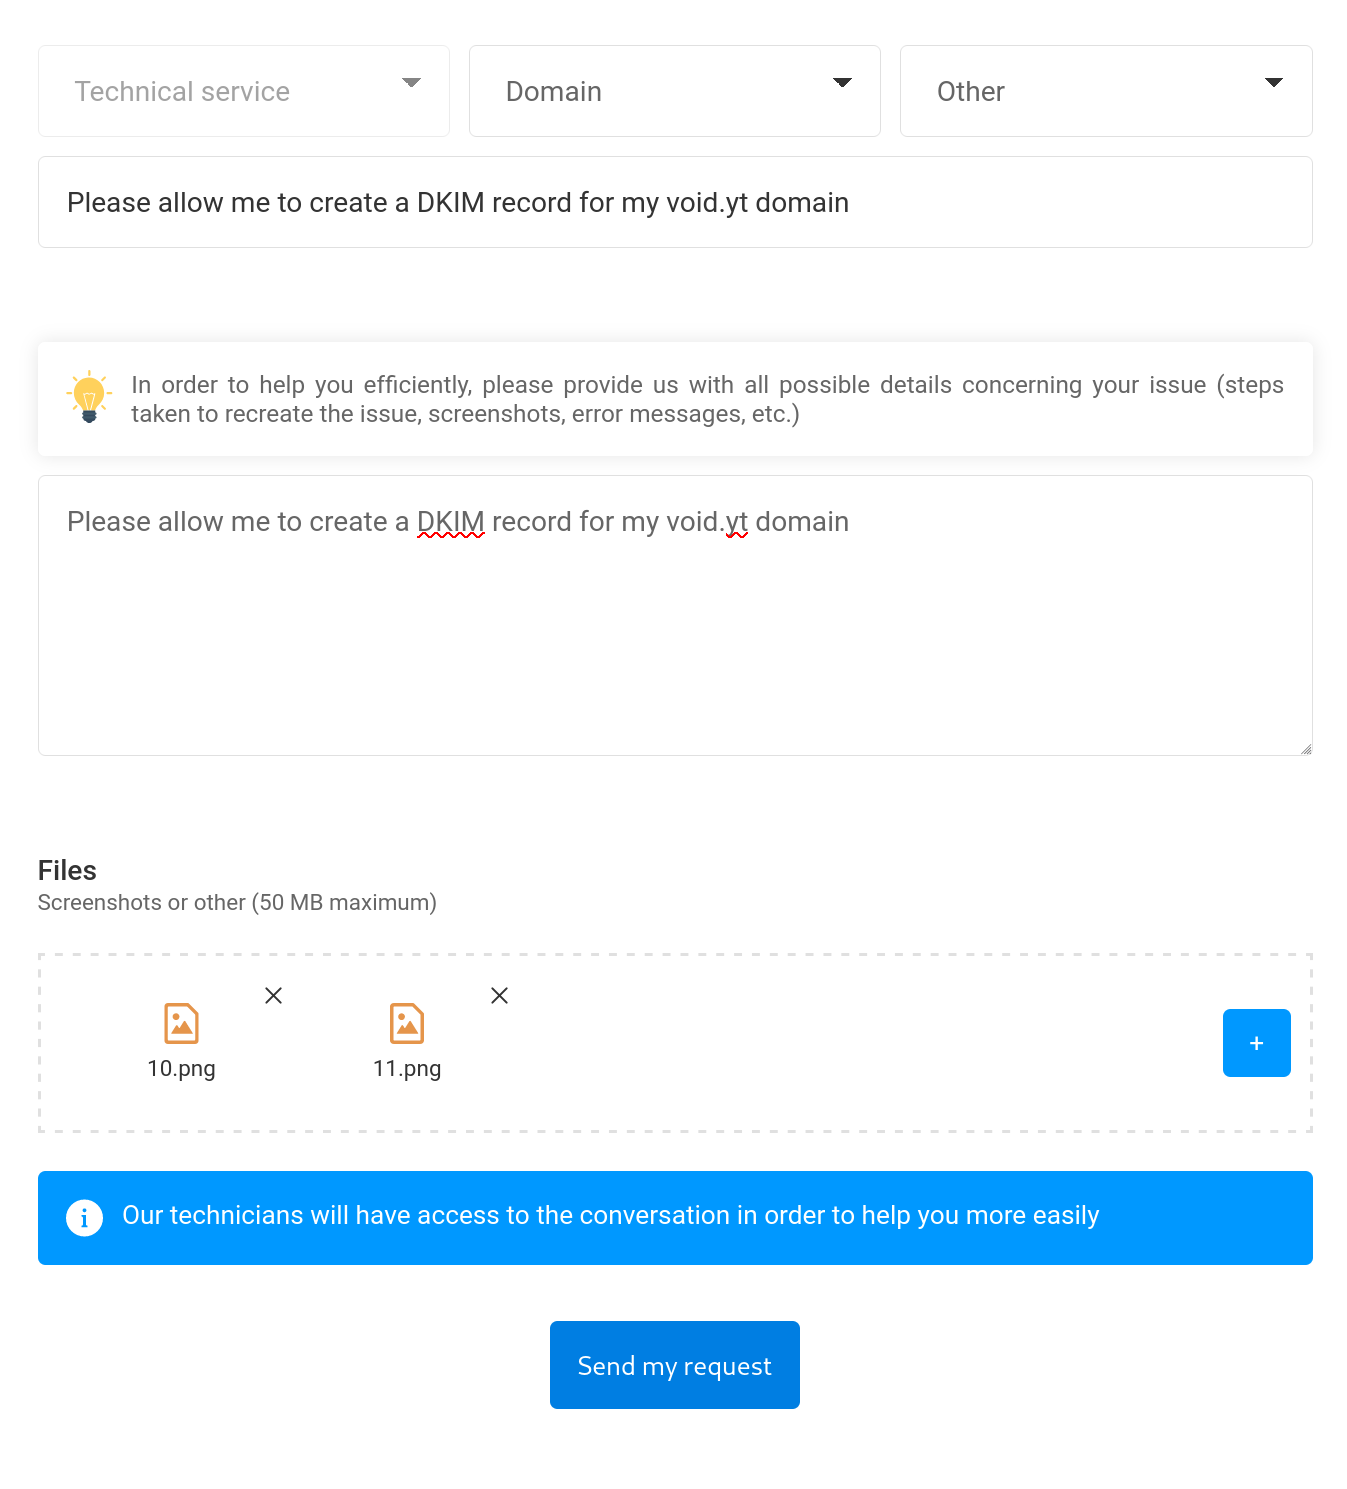Click the 10.png image file icon
The width and height of the screenshot is (1347, 1489).
181,1023
